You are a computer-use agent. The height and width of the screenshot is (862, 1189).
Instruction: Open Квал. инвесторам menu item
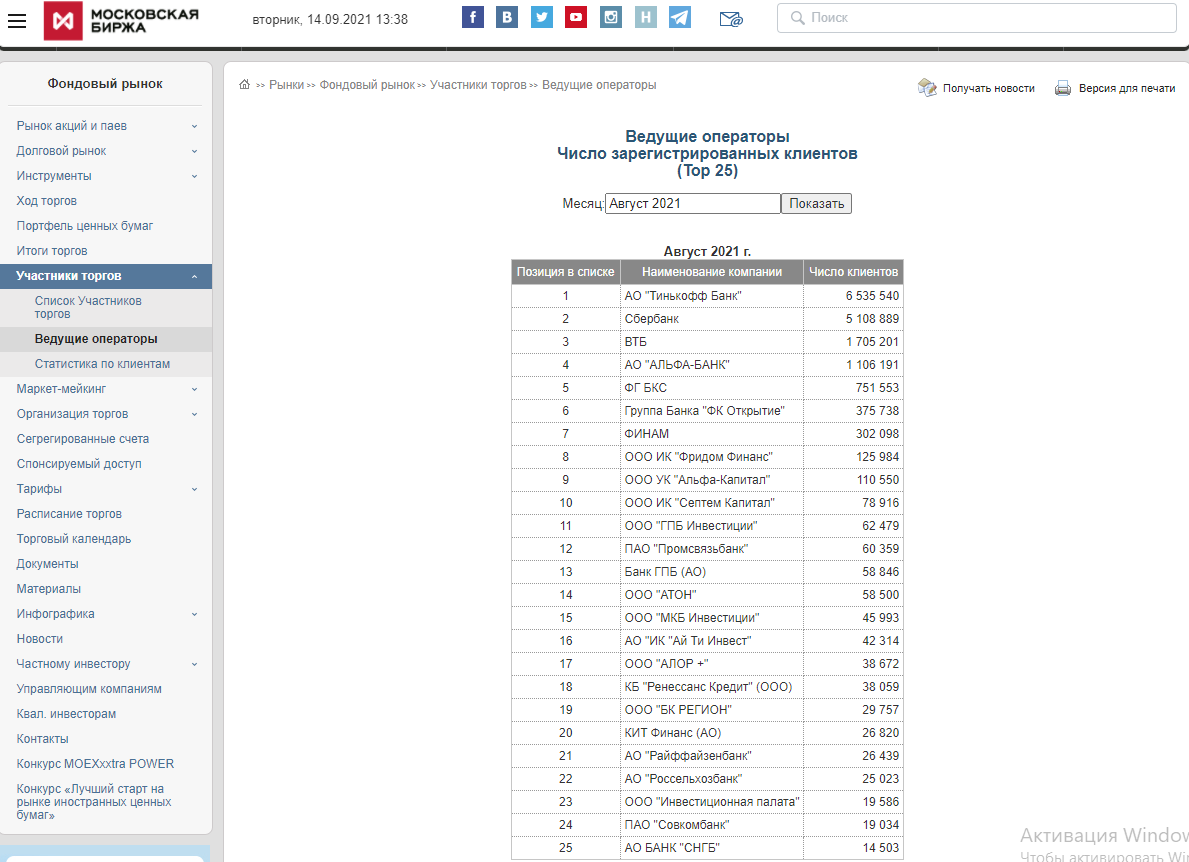(66, 714)
